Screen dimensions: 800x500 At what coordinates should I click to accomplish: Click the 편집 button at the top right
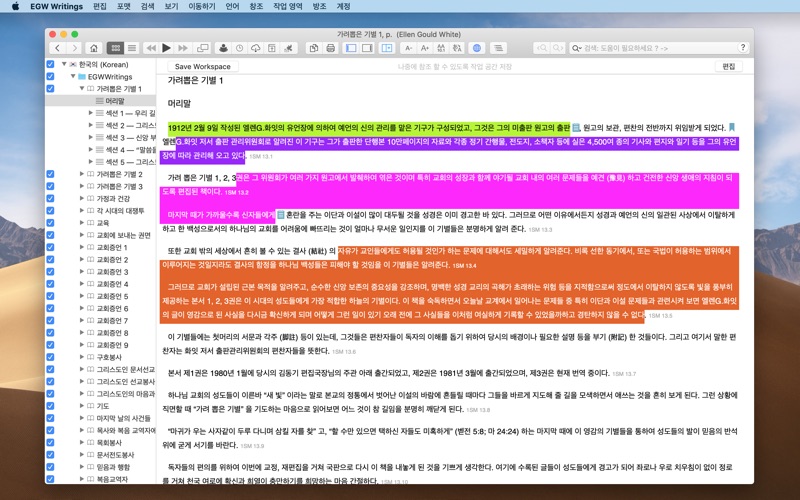(729, 66)
